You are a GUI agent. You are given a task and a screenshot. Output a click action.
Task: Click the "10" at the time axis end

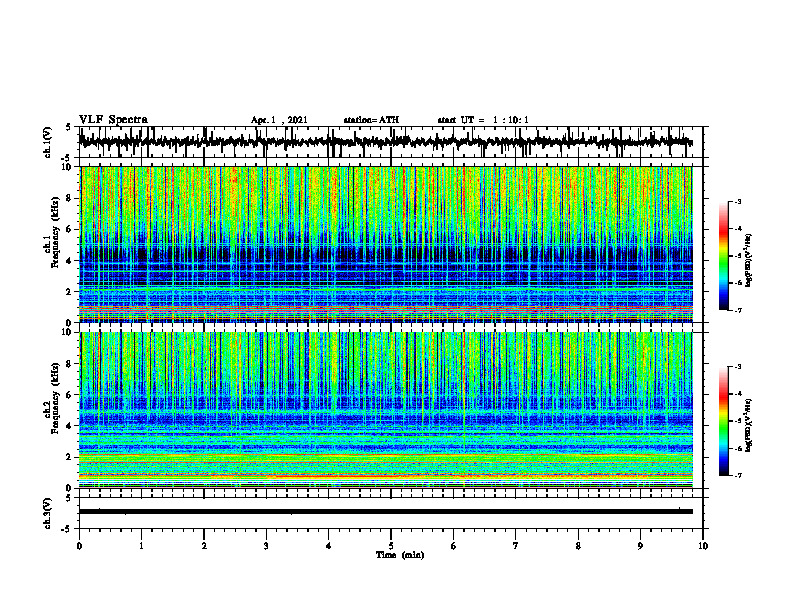point(703,546)
